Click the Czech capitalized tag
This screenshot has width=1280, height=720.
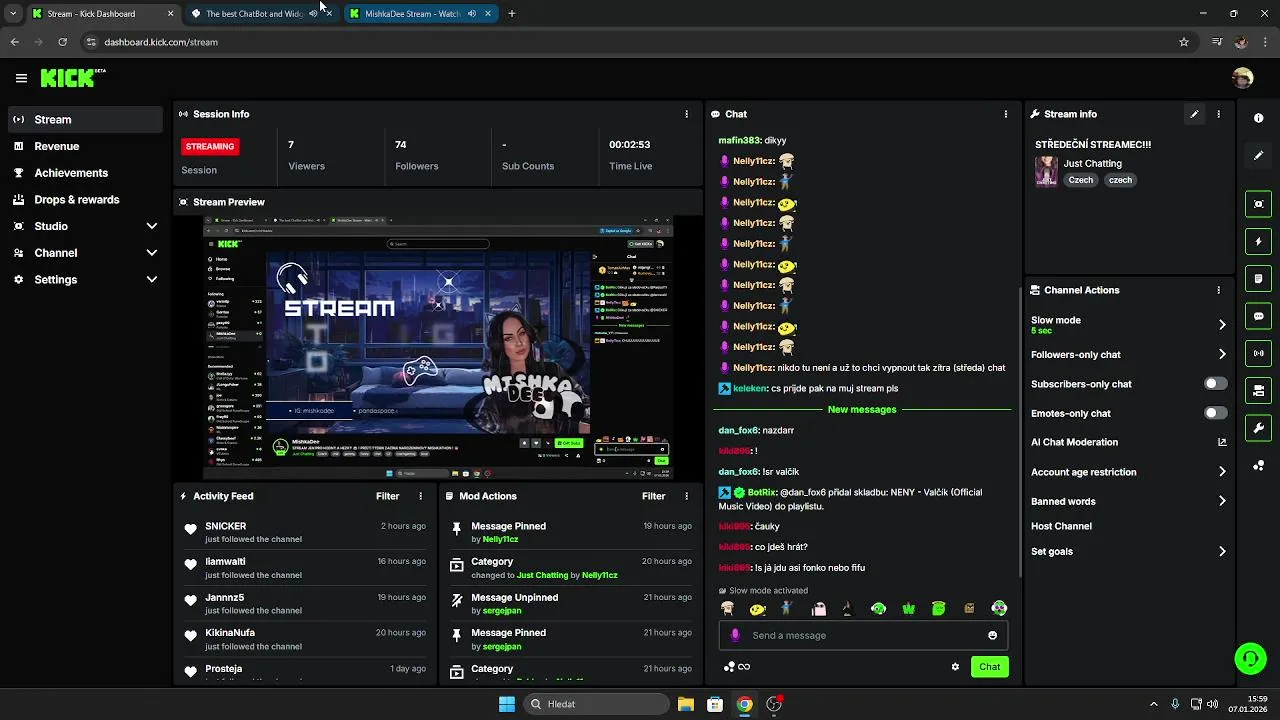[x=1080, y=180]
